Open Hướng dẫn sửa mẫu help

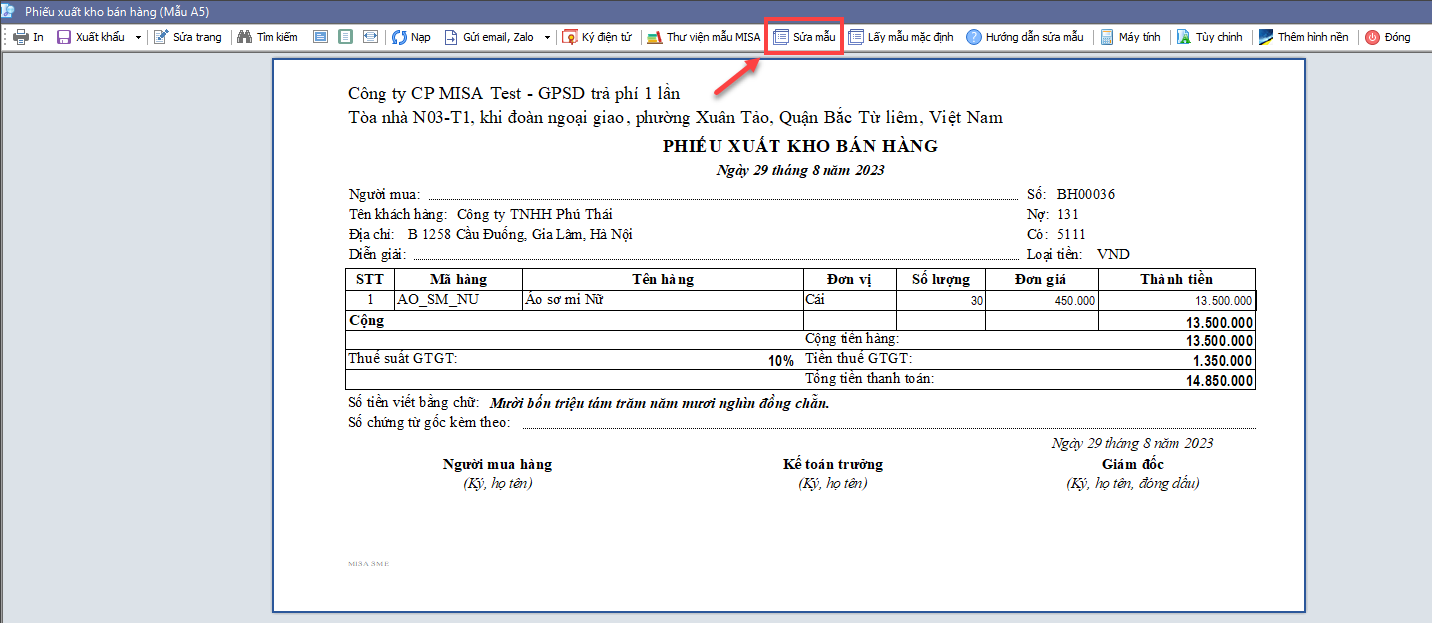(1024, 37)
